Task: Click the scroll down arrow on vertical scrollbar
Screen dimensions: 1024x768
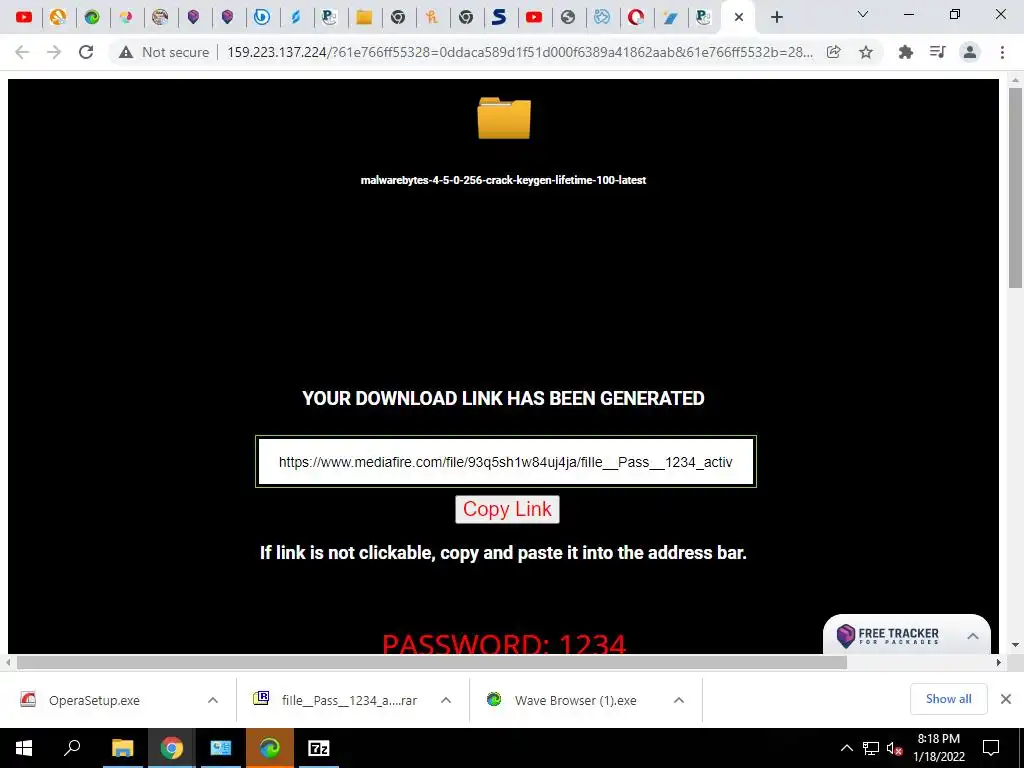Action: (1015, 645)
